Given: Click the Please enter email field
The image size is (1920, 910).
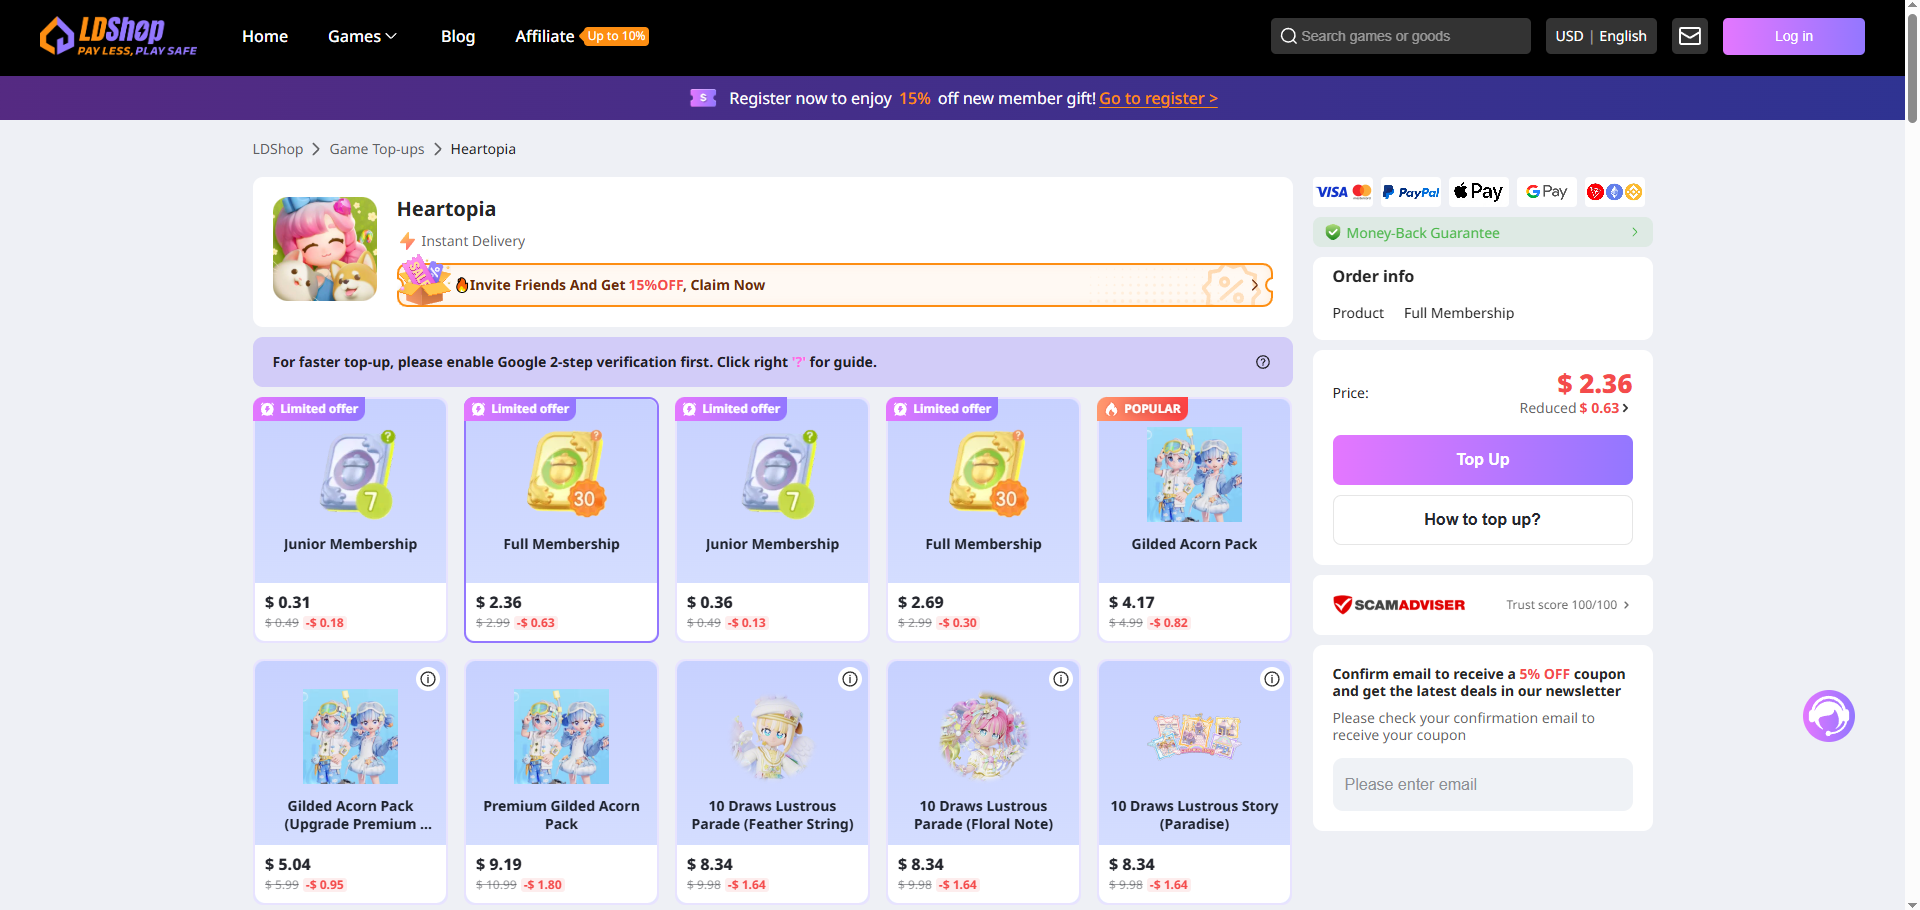Looking at the screenshot, I should 1483,785.
